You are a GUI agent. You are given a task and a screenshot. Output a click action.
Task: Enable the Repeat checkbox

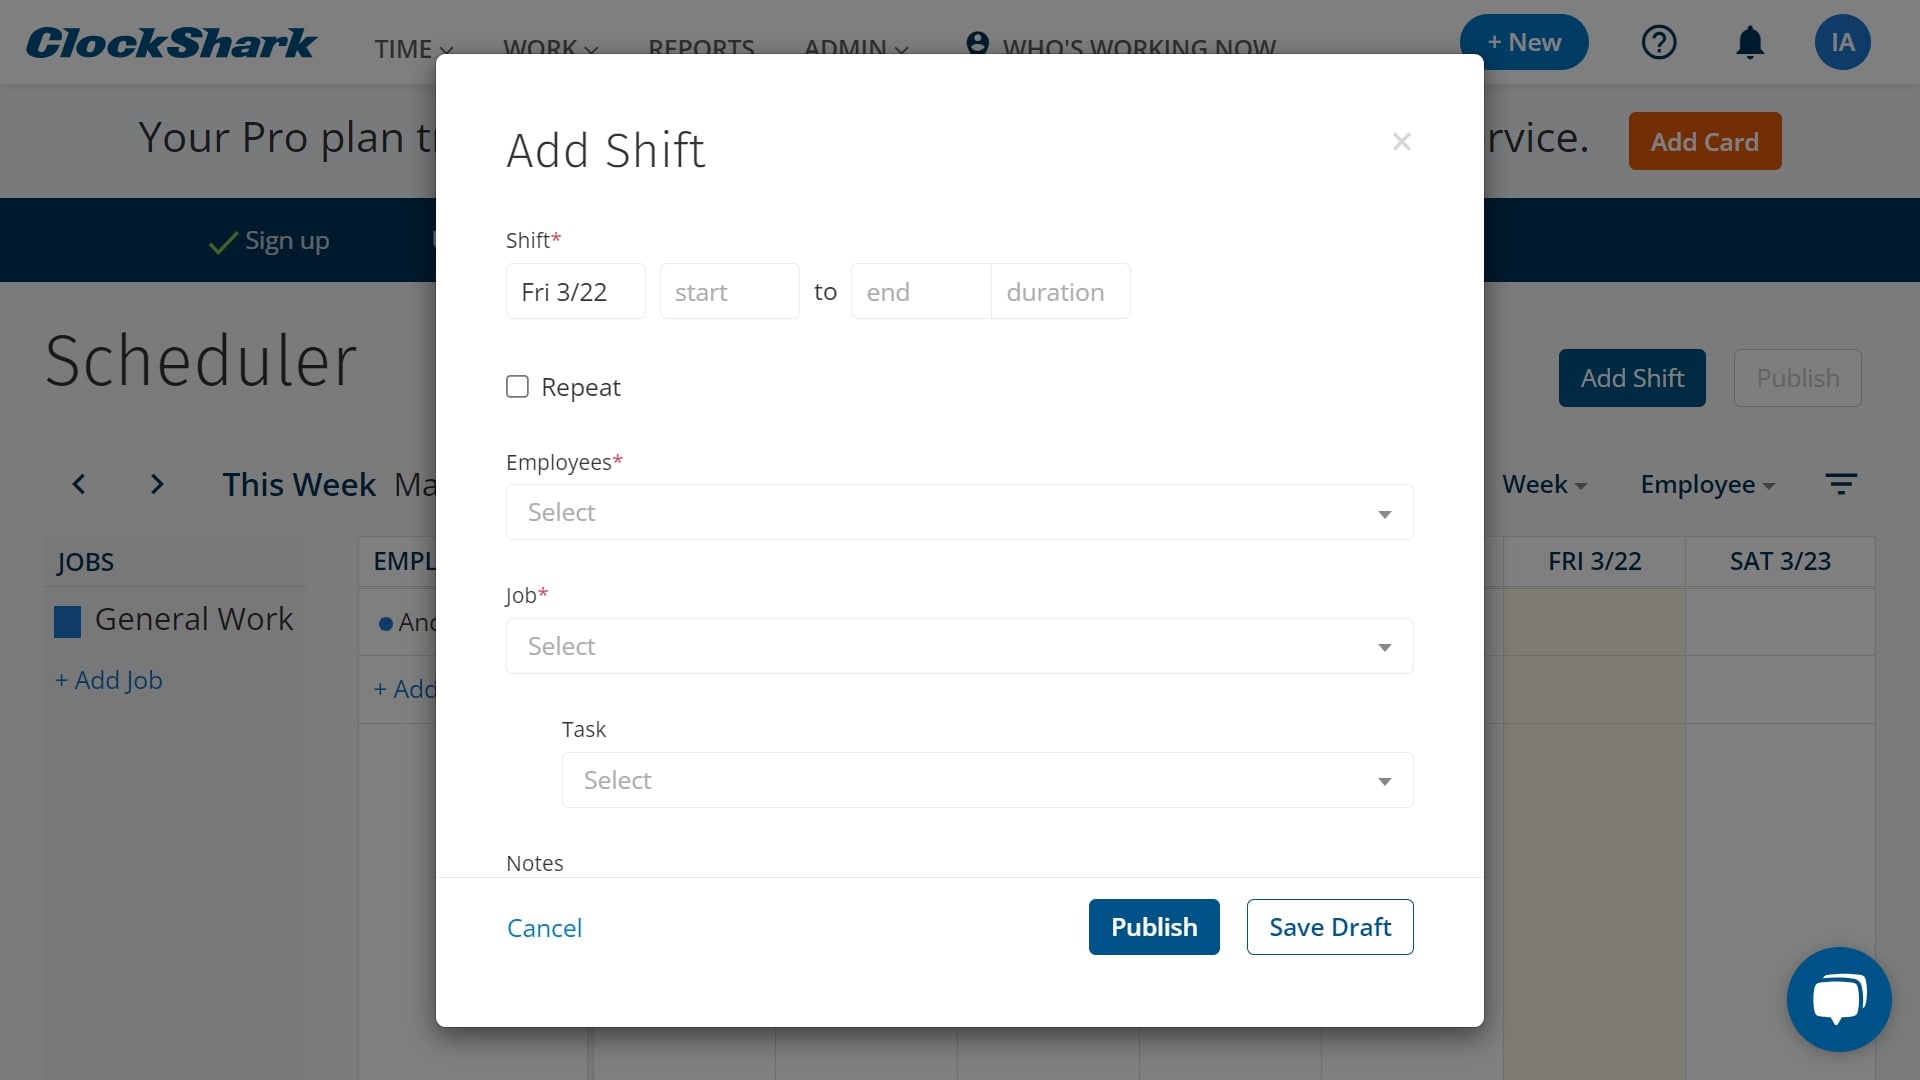517,387
